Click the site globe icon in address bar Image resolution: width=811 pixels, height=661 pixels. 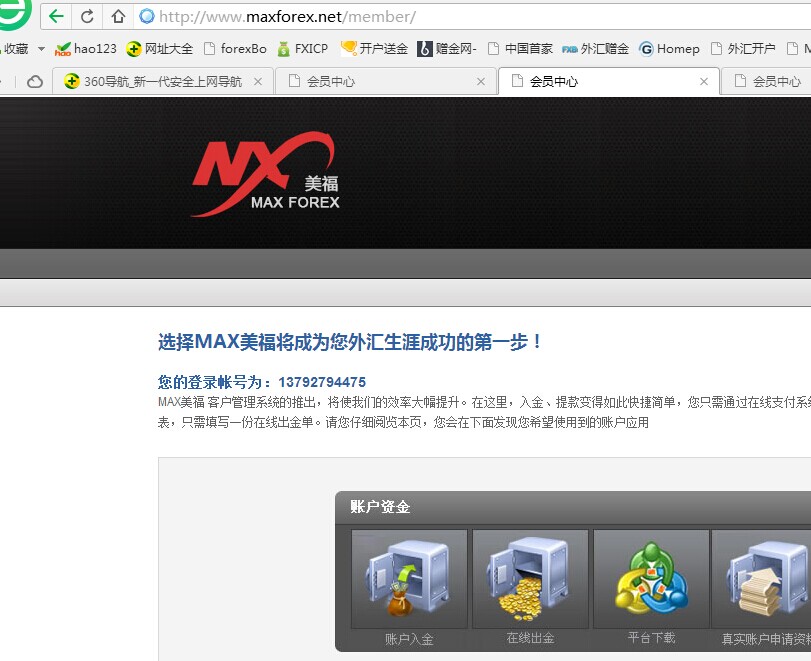[147, 17]
